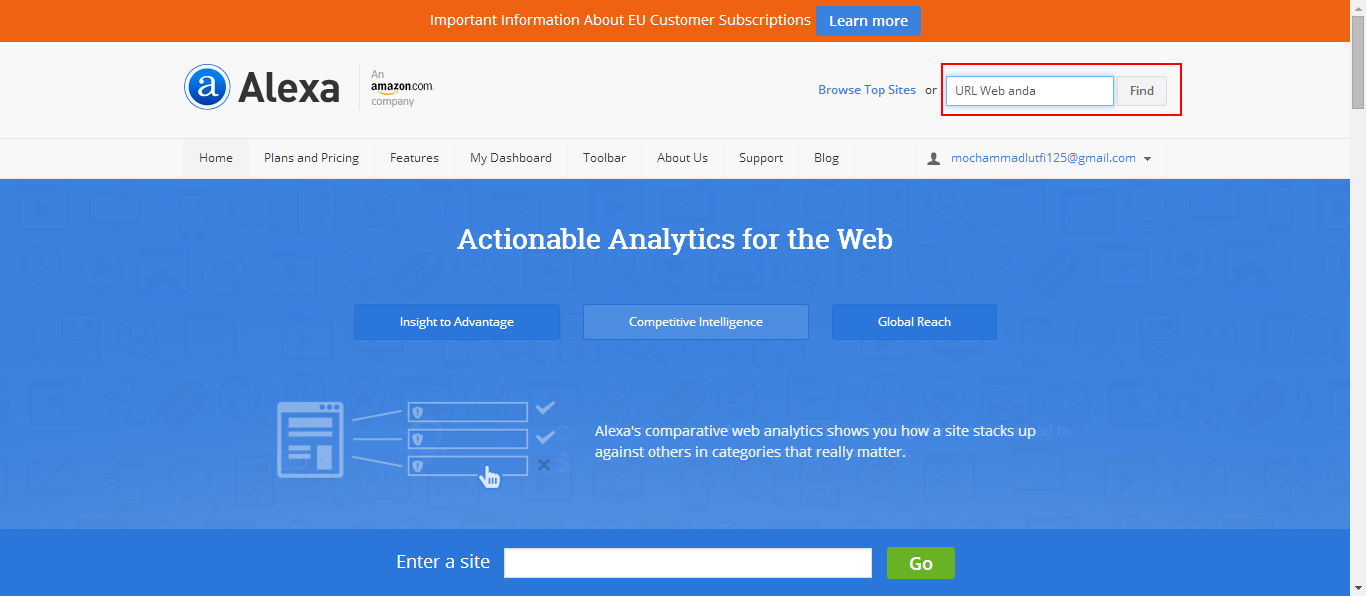
Task: Select the Toolbar menu item
Action: tap(604, 158)
